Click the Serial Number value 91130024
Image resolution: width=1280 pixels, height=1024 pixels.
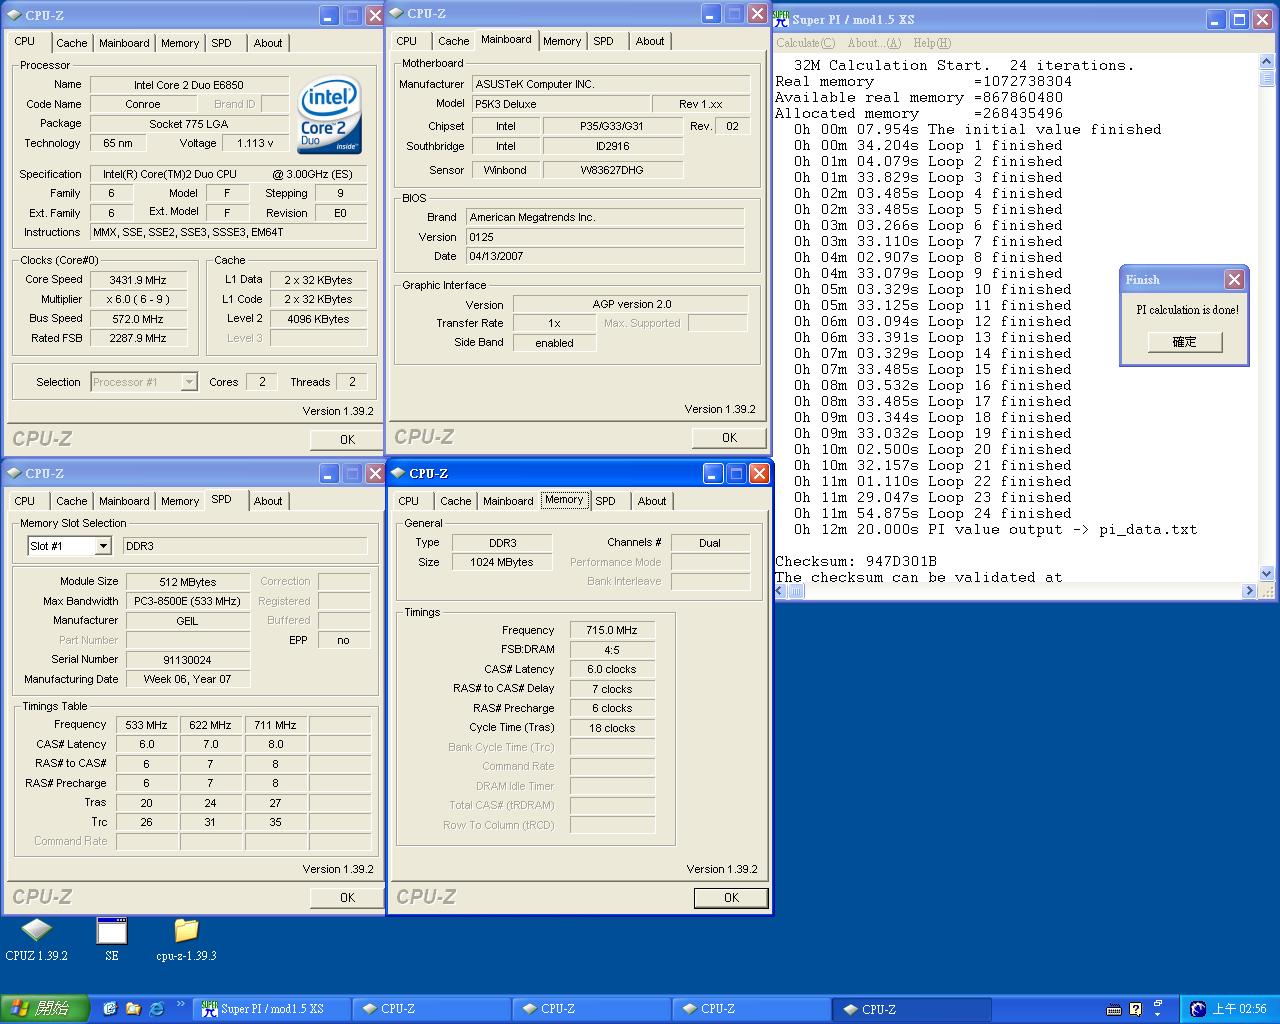click(187, 660)
